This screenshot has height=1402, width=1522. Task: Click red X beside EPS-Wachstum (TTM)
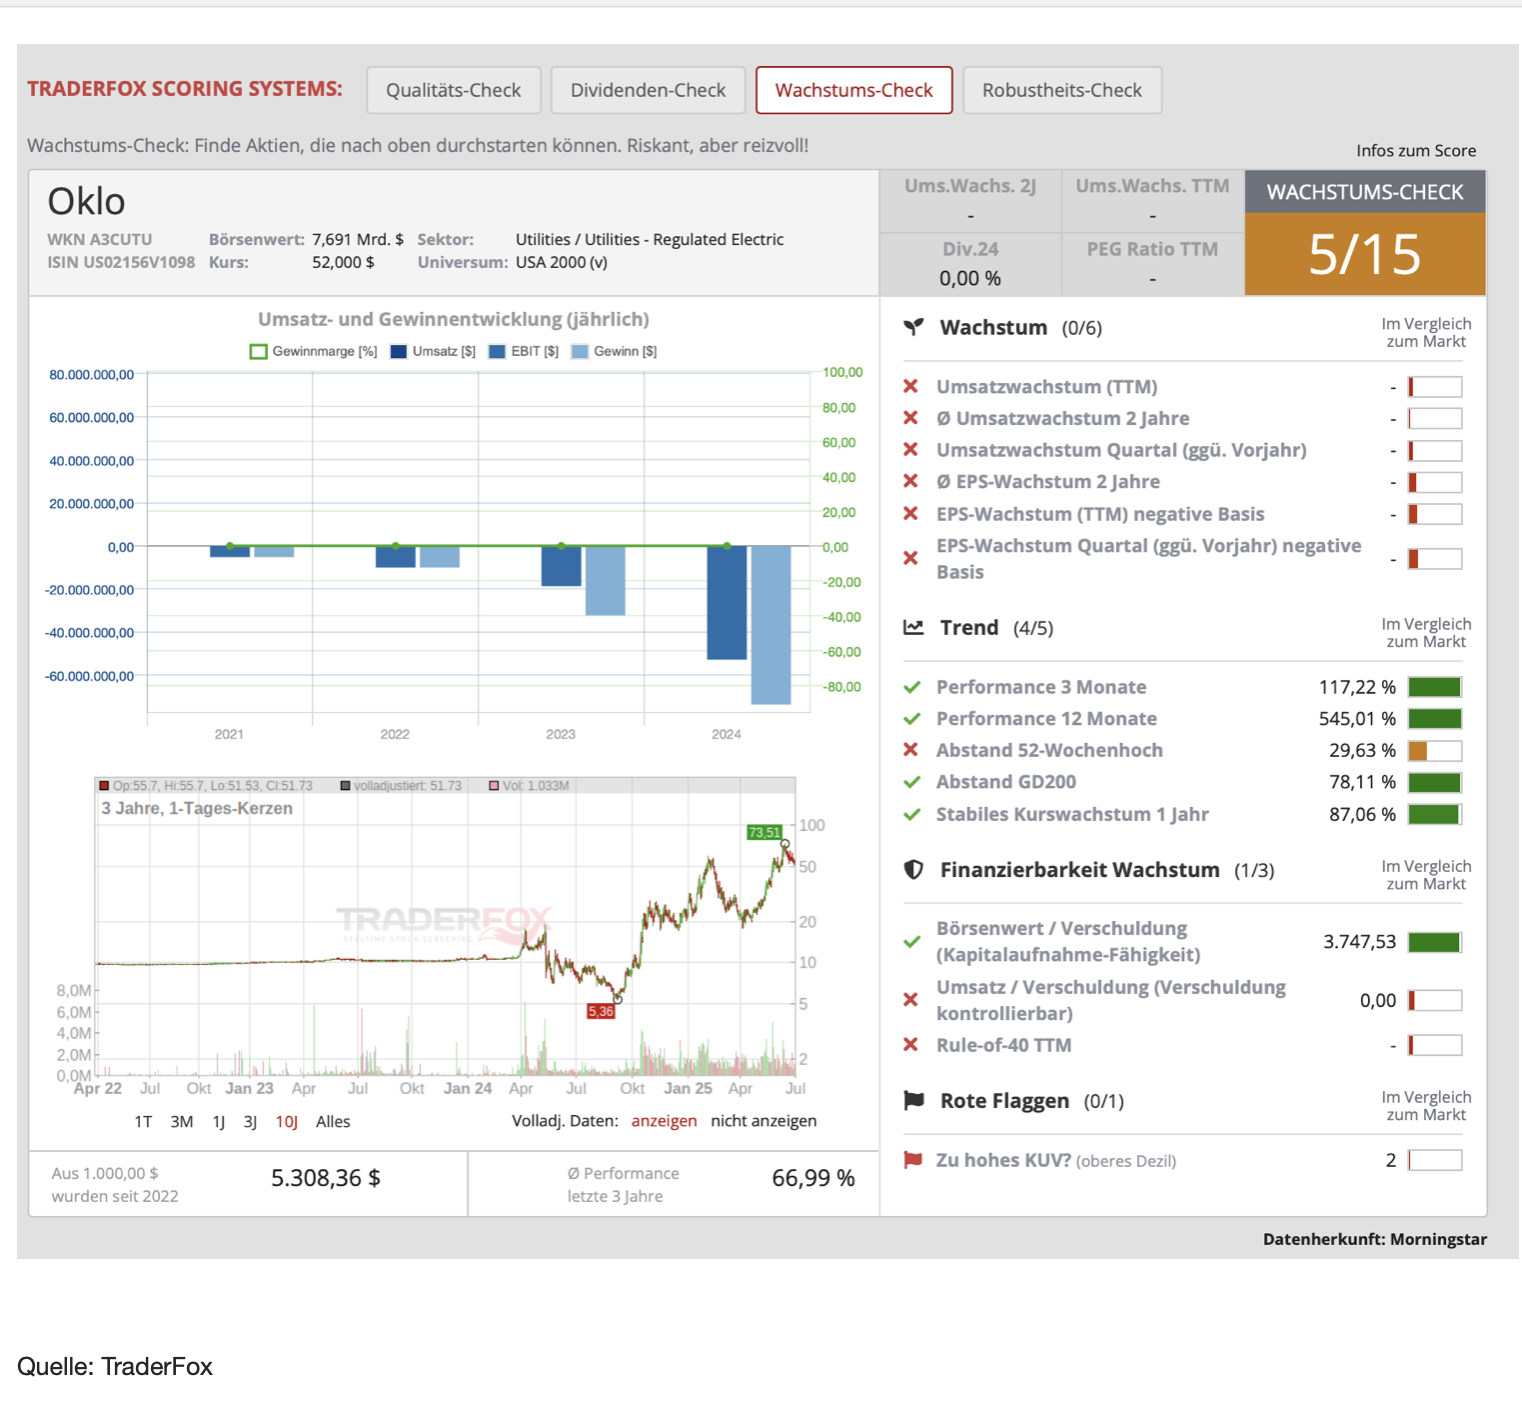pos(911,514)
